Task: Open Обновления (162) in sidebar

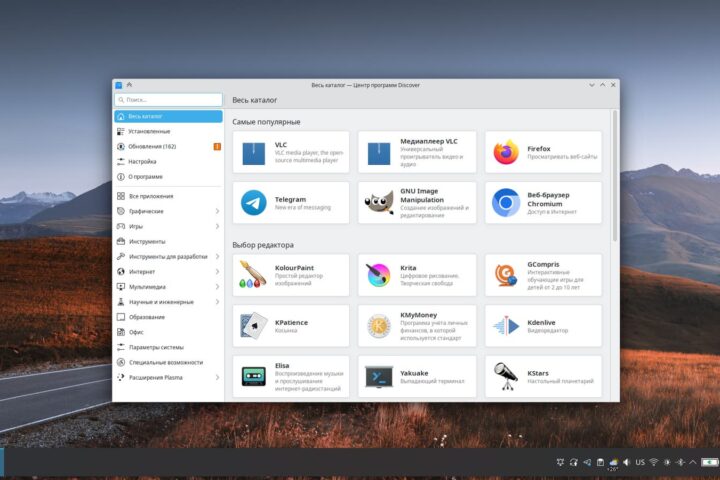Action: [x=168, y=147]
